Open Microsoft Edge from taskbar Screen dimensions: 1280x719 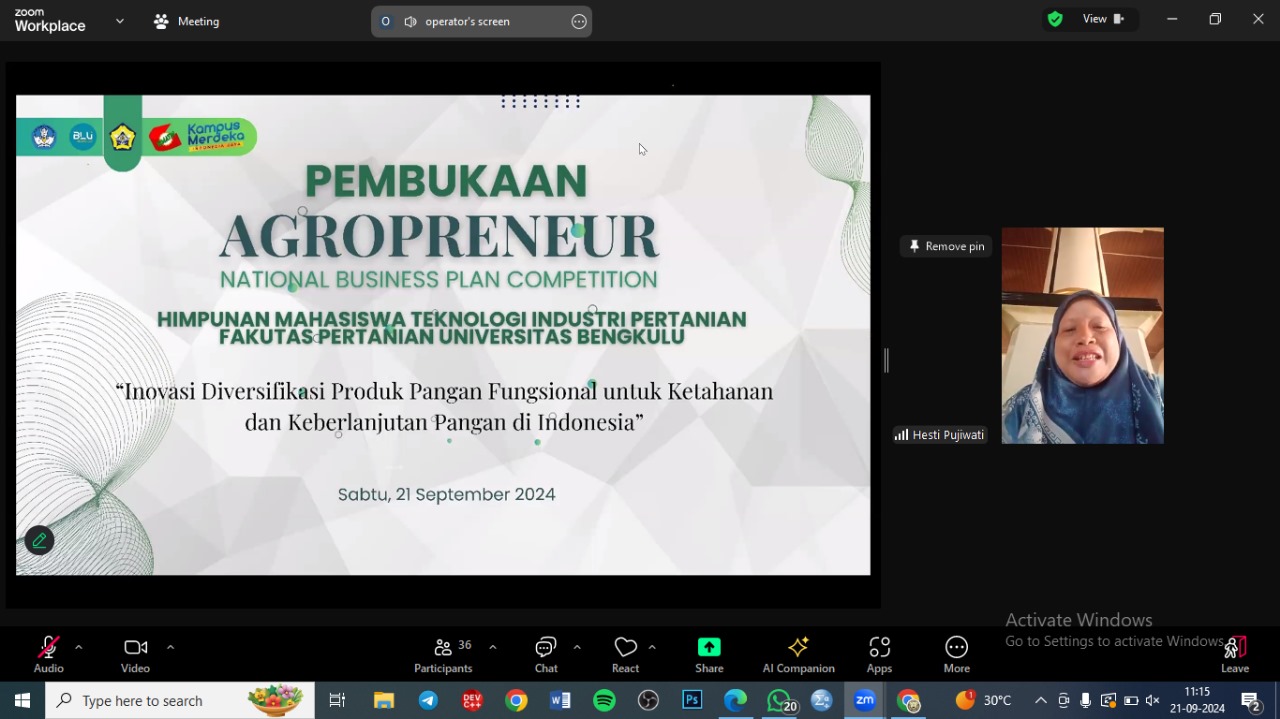[x=736, y=700]
